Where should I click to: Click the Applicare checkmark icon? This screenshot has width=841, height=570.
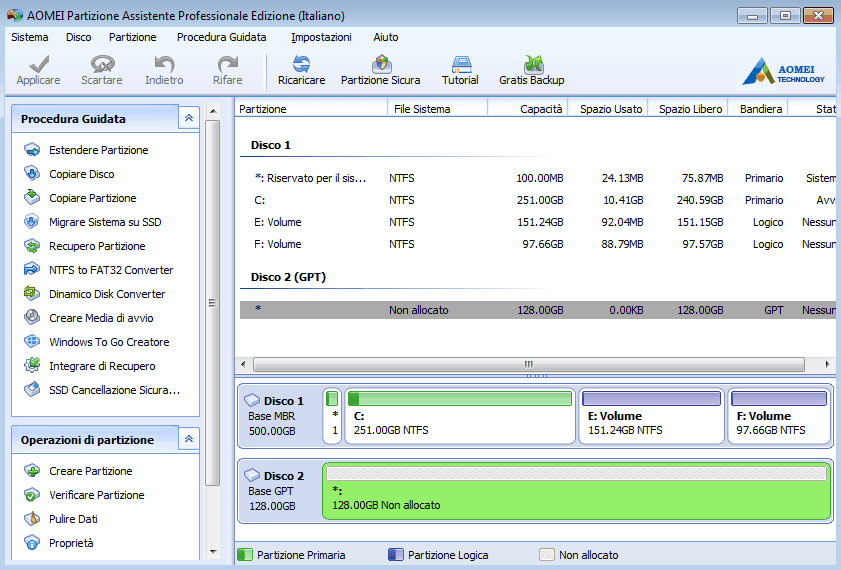pos(39,64)
